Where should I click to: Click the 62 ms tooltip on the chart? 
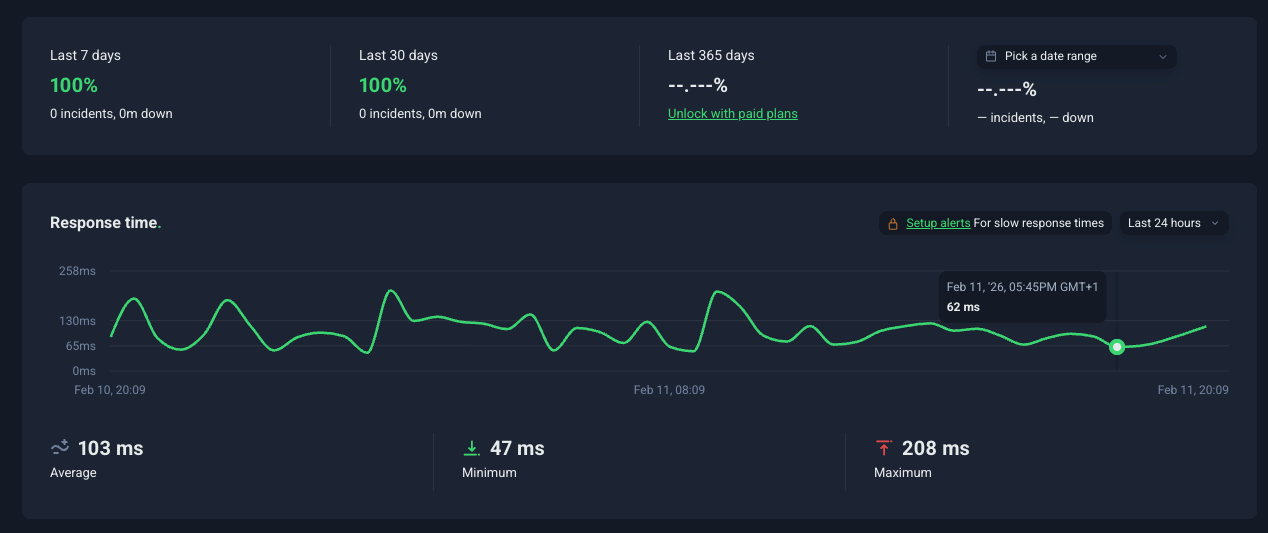[1022, 297]
